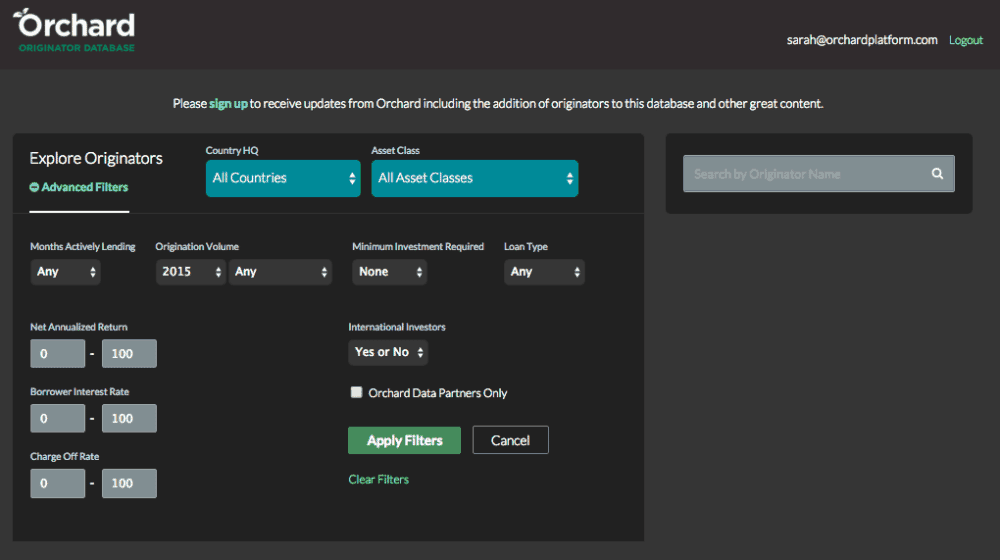Screen dimensions: 1000x560
Task: Open the Loan Type dropdown
Action: click(x=544, y=272)
